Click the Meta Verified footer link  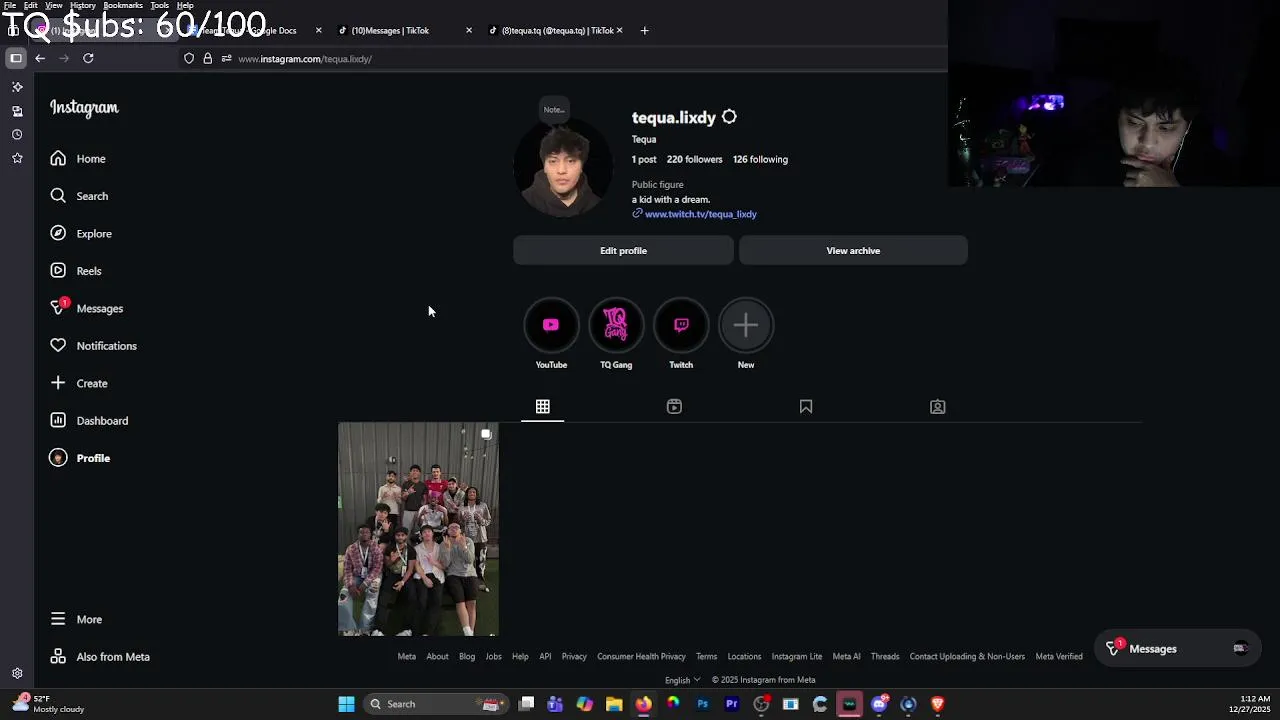1059,657
